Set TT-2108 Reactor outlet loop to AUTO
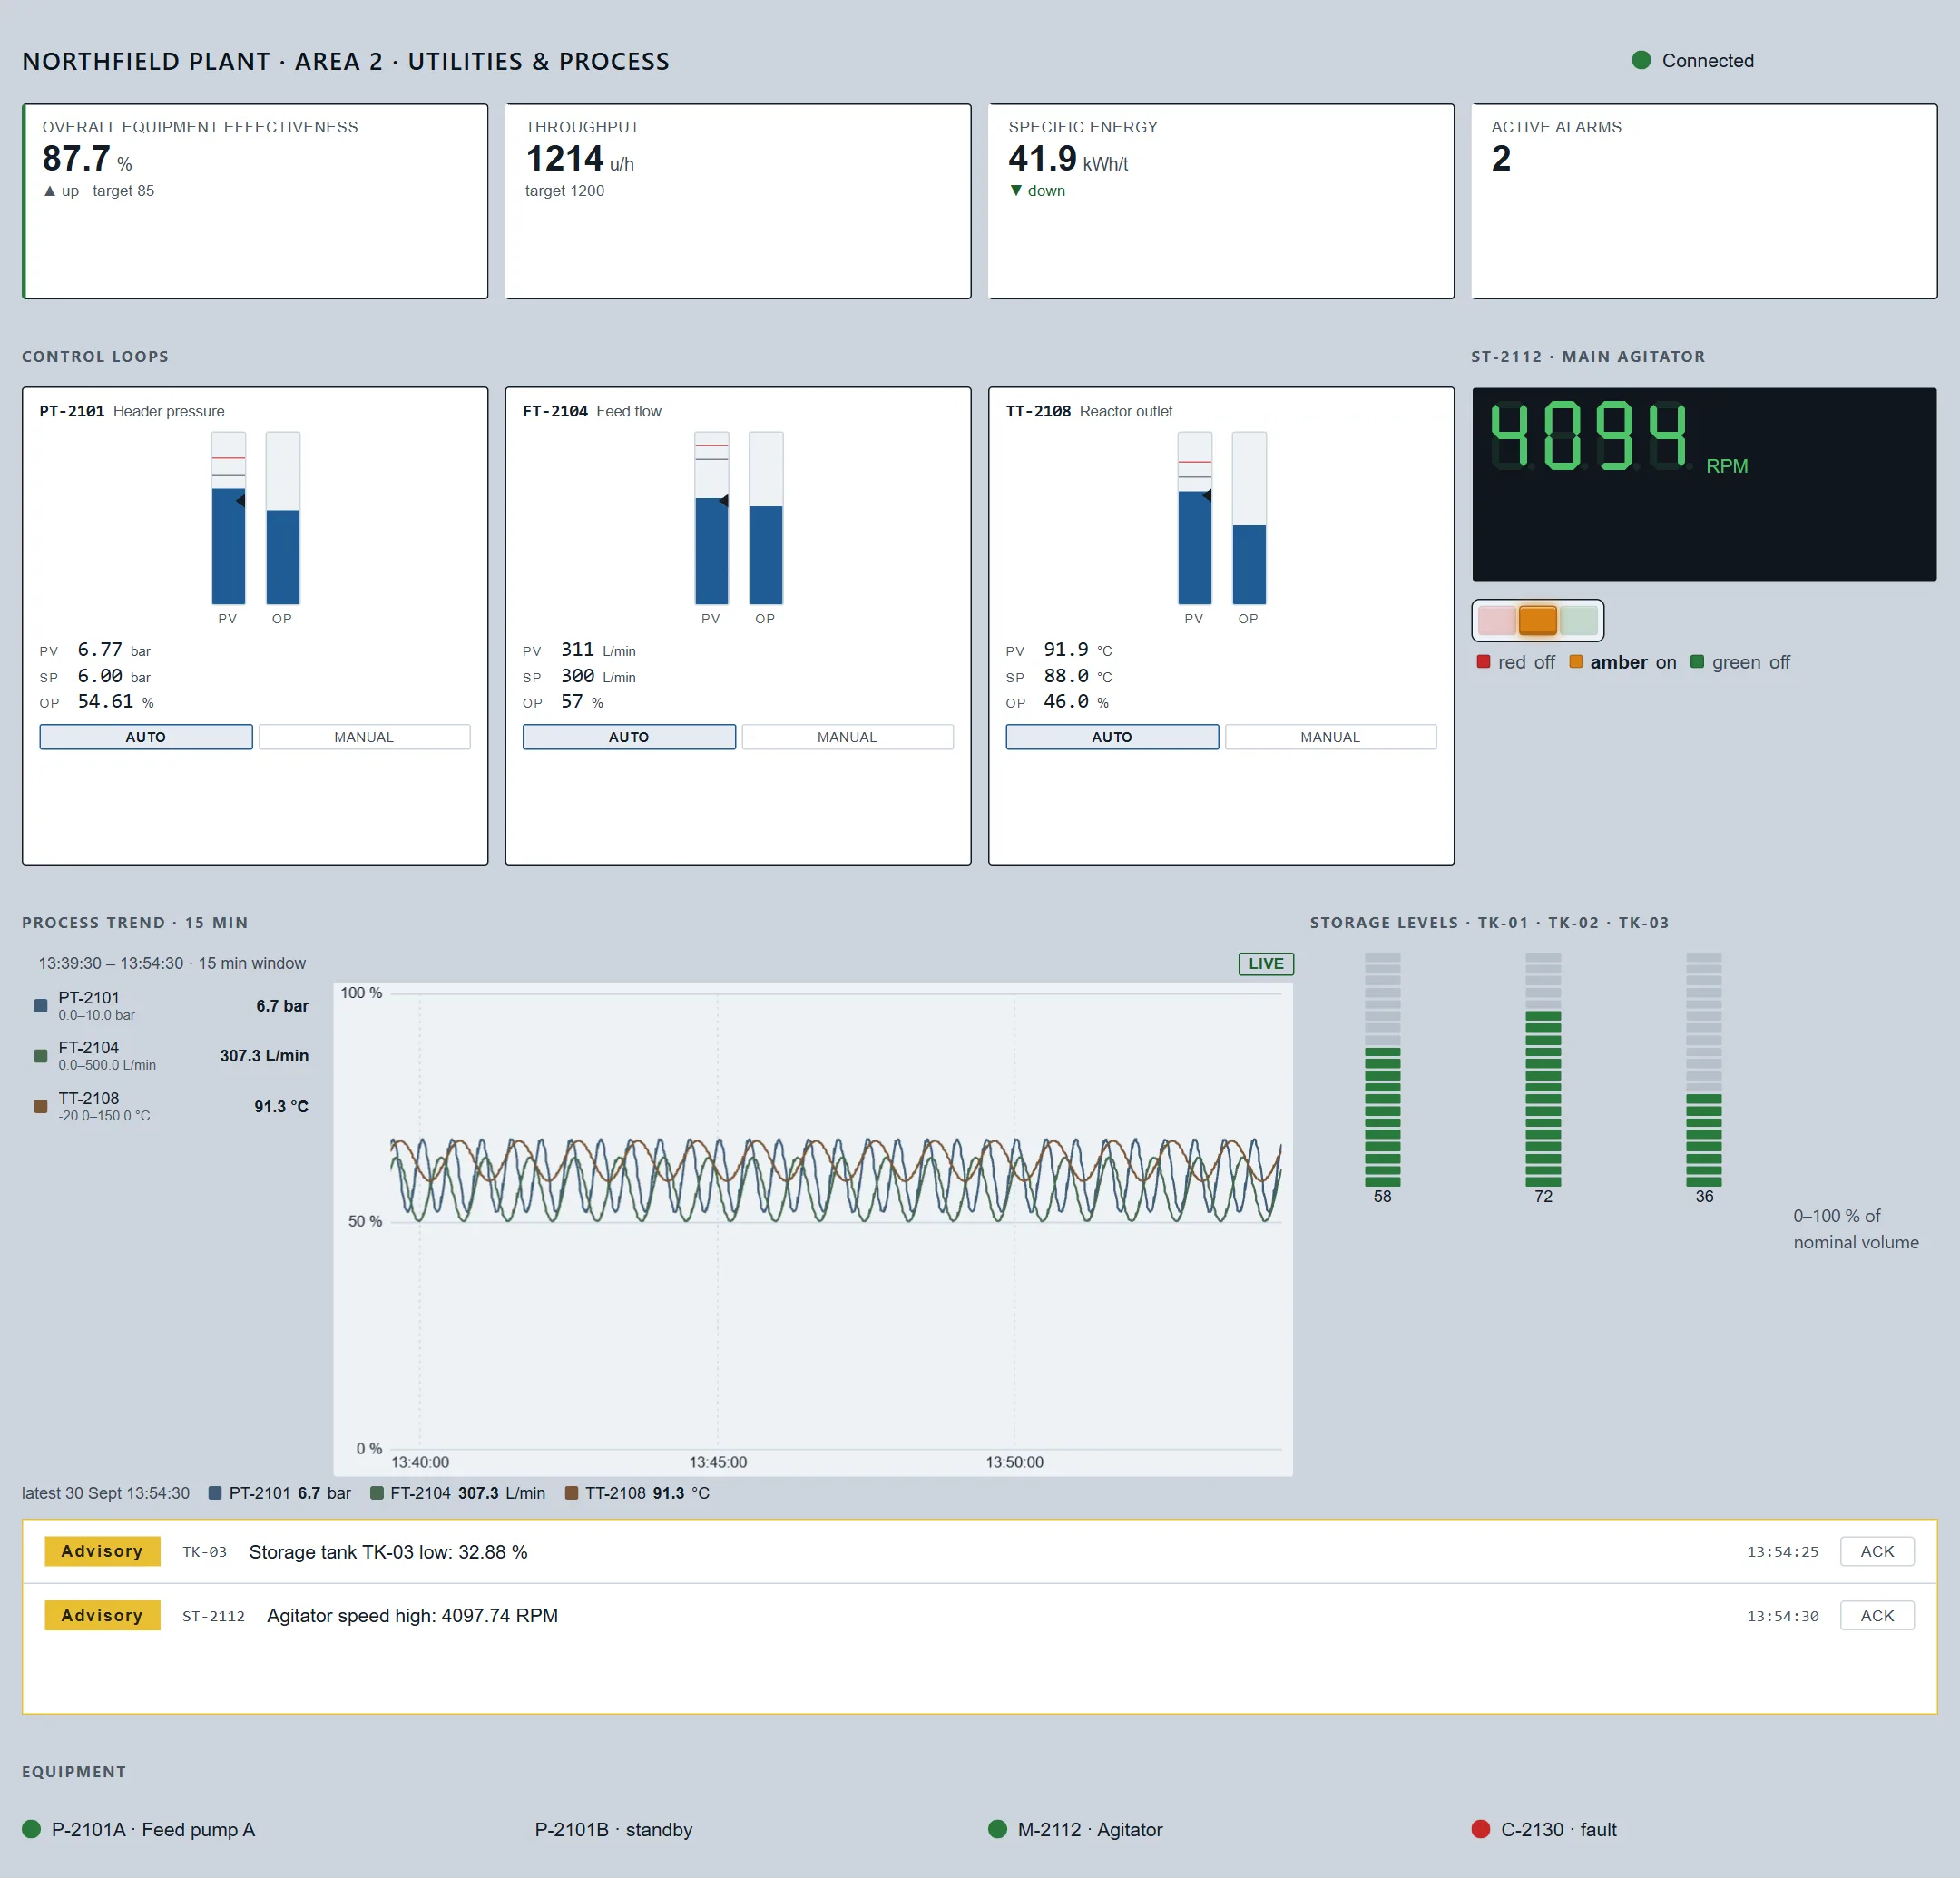The image size is (1960, 1878). point(1112,737)
